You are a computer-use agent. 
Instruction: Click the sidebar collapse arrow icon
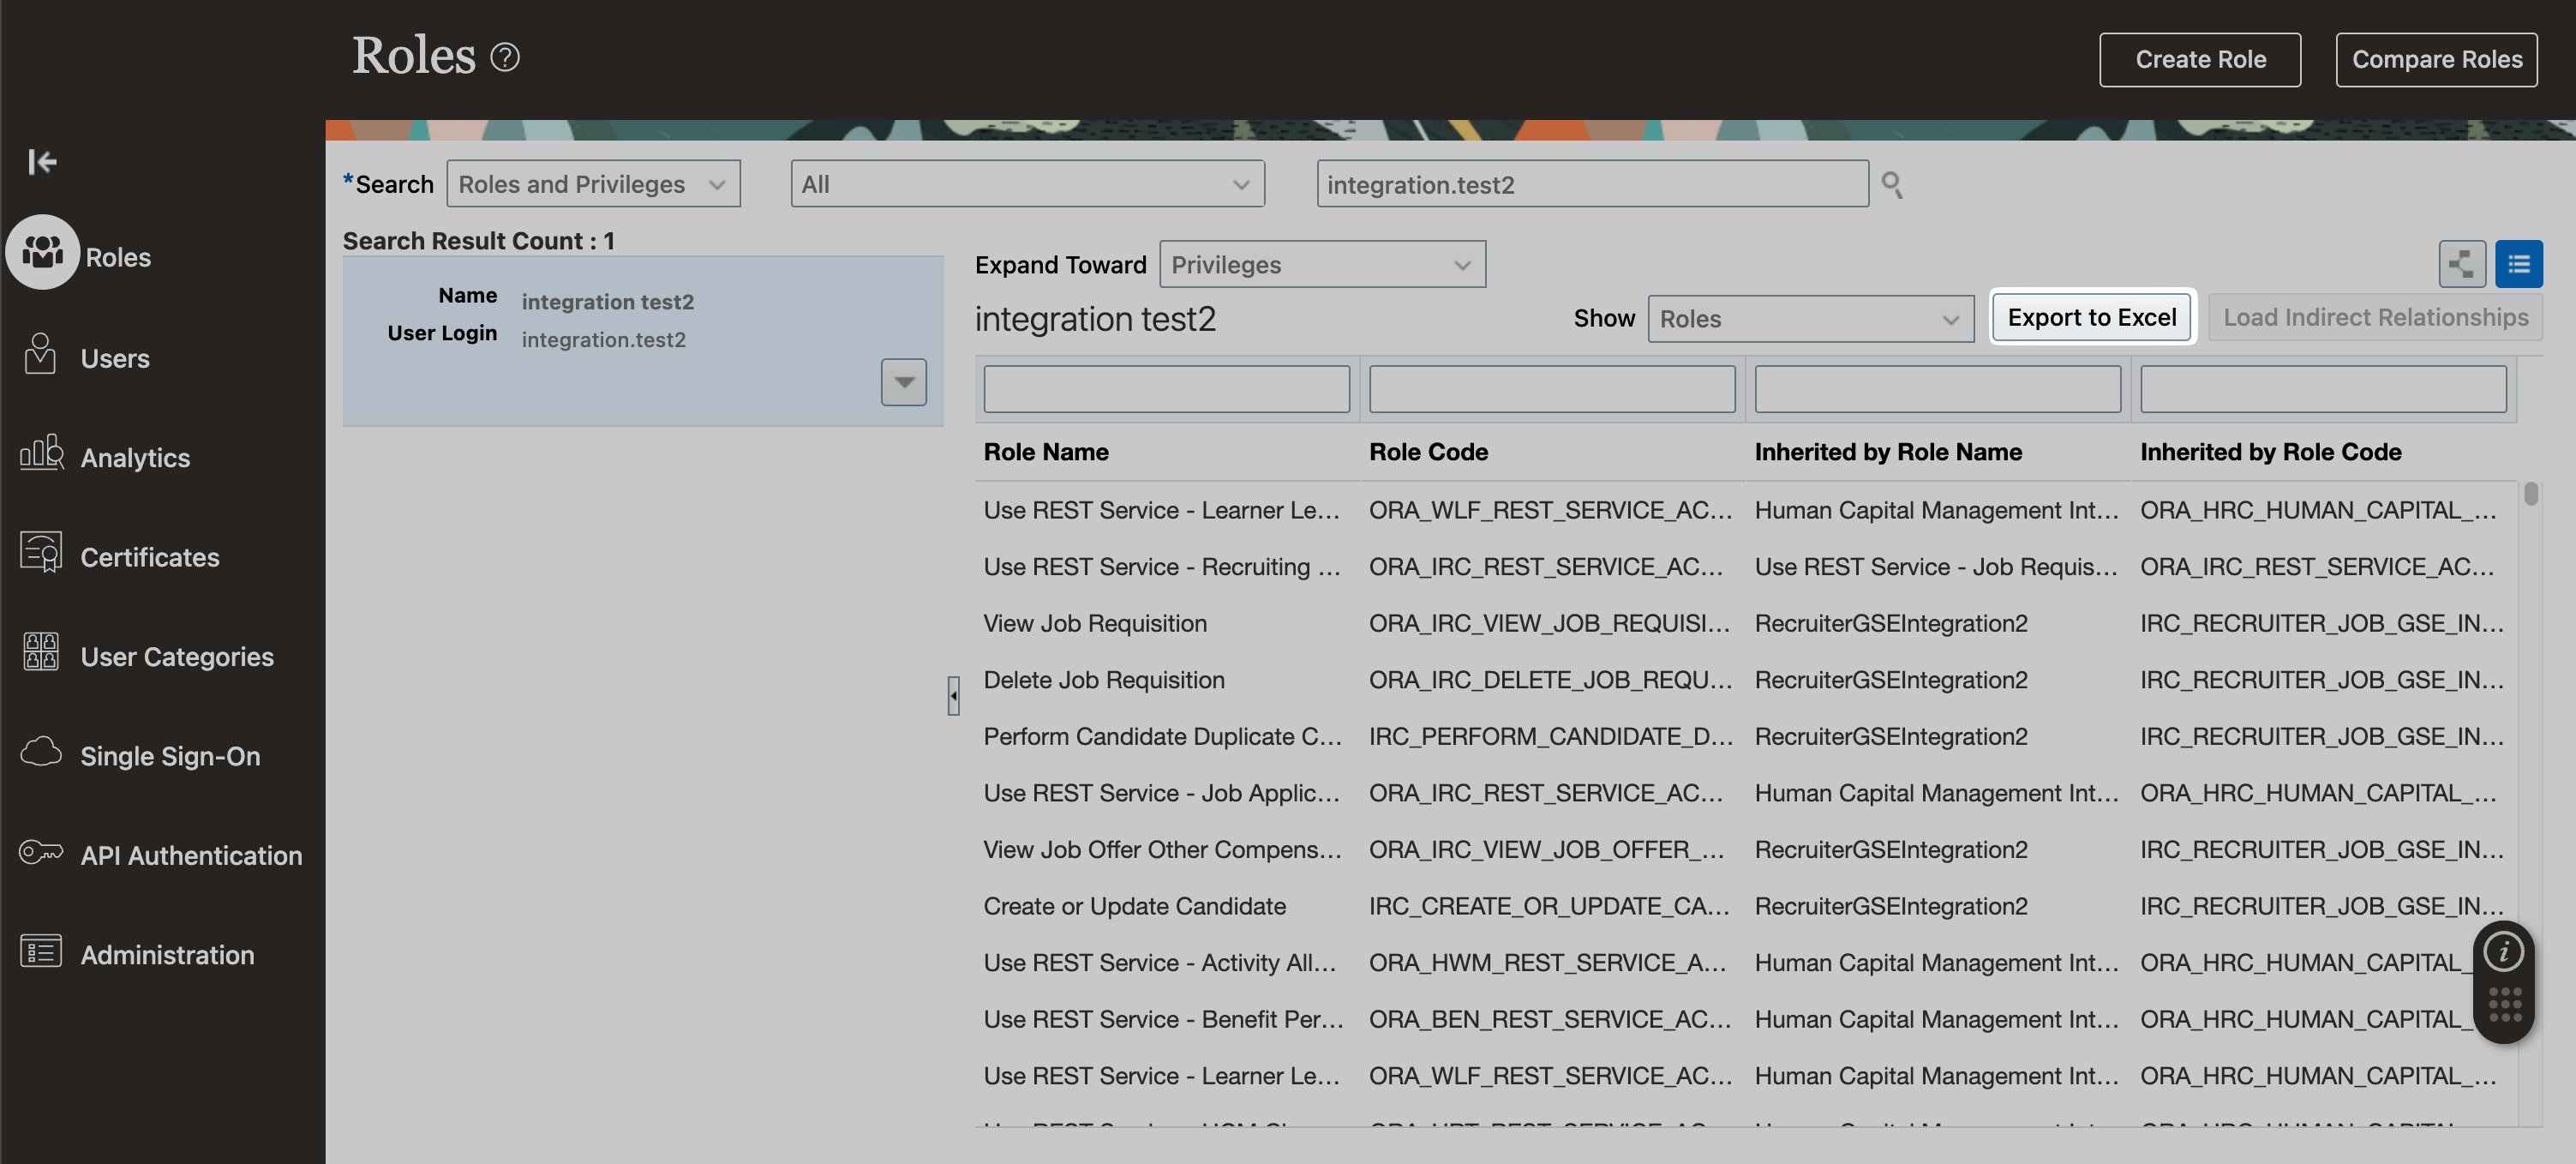pyautogui.click(x=42, y=161)
